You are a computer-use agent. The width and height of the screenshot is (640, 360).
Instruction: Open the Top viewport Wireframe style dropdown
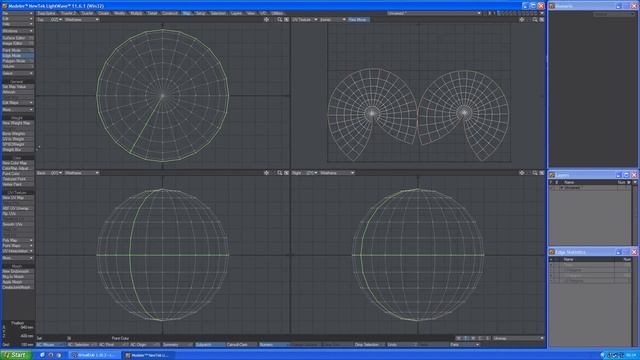tap(81, 20)
